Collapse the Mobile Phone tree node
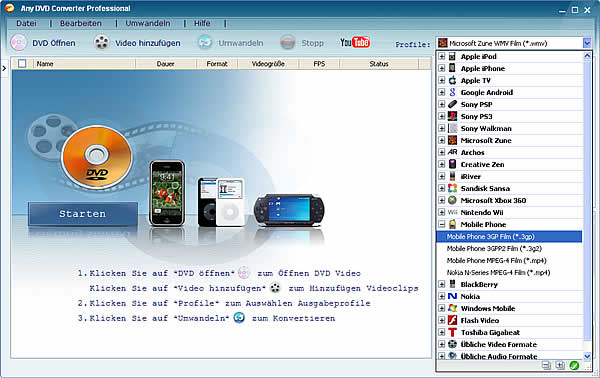600x378 pixels. coord(442,224)
